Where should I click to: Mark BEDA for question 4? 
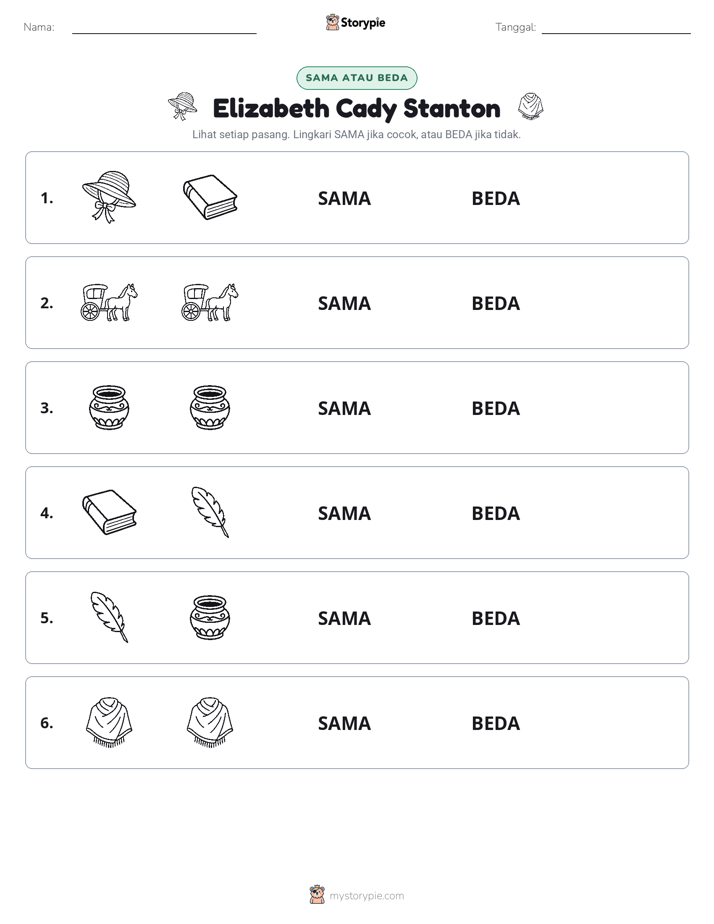[x=495, y=513]
